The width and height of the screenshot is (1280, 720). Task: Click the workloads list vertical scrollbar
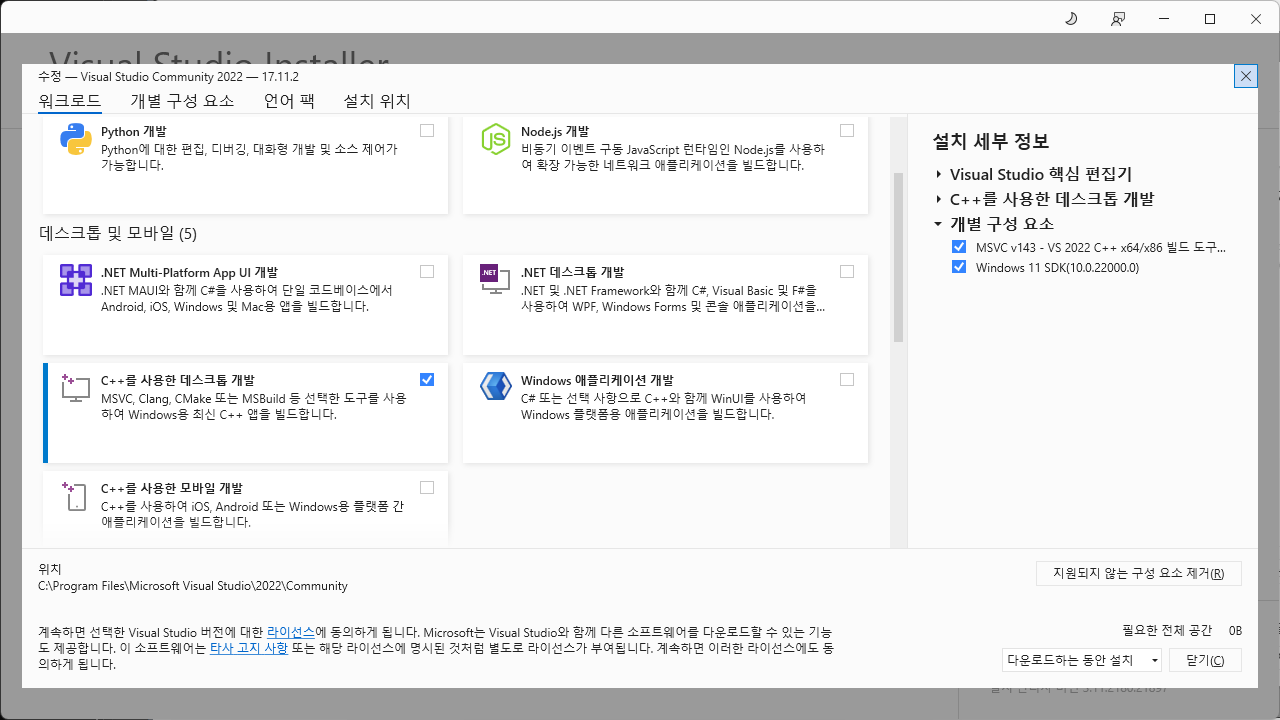coord(898,258)
